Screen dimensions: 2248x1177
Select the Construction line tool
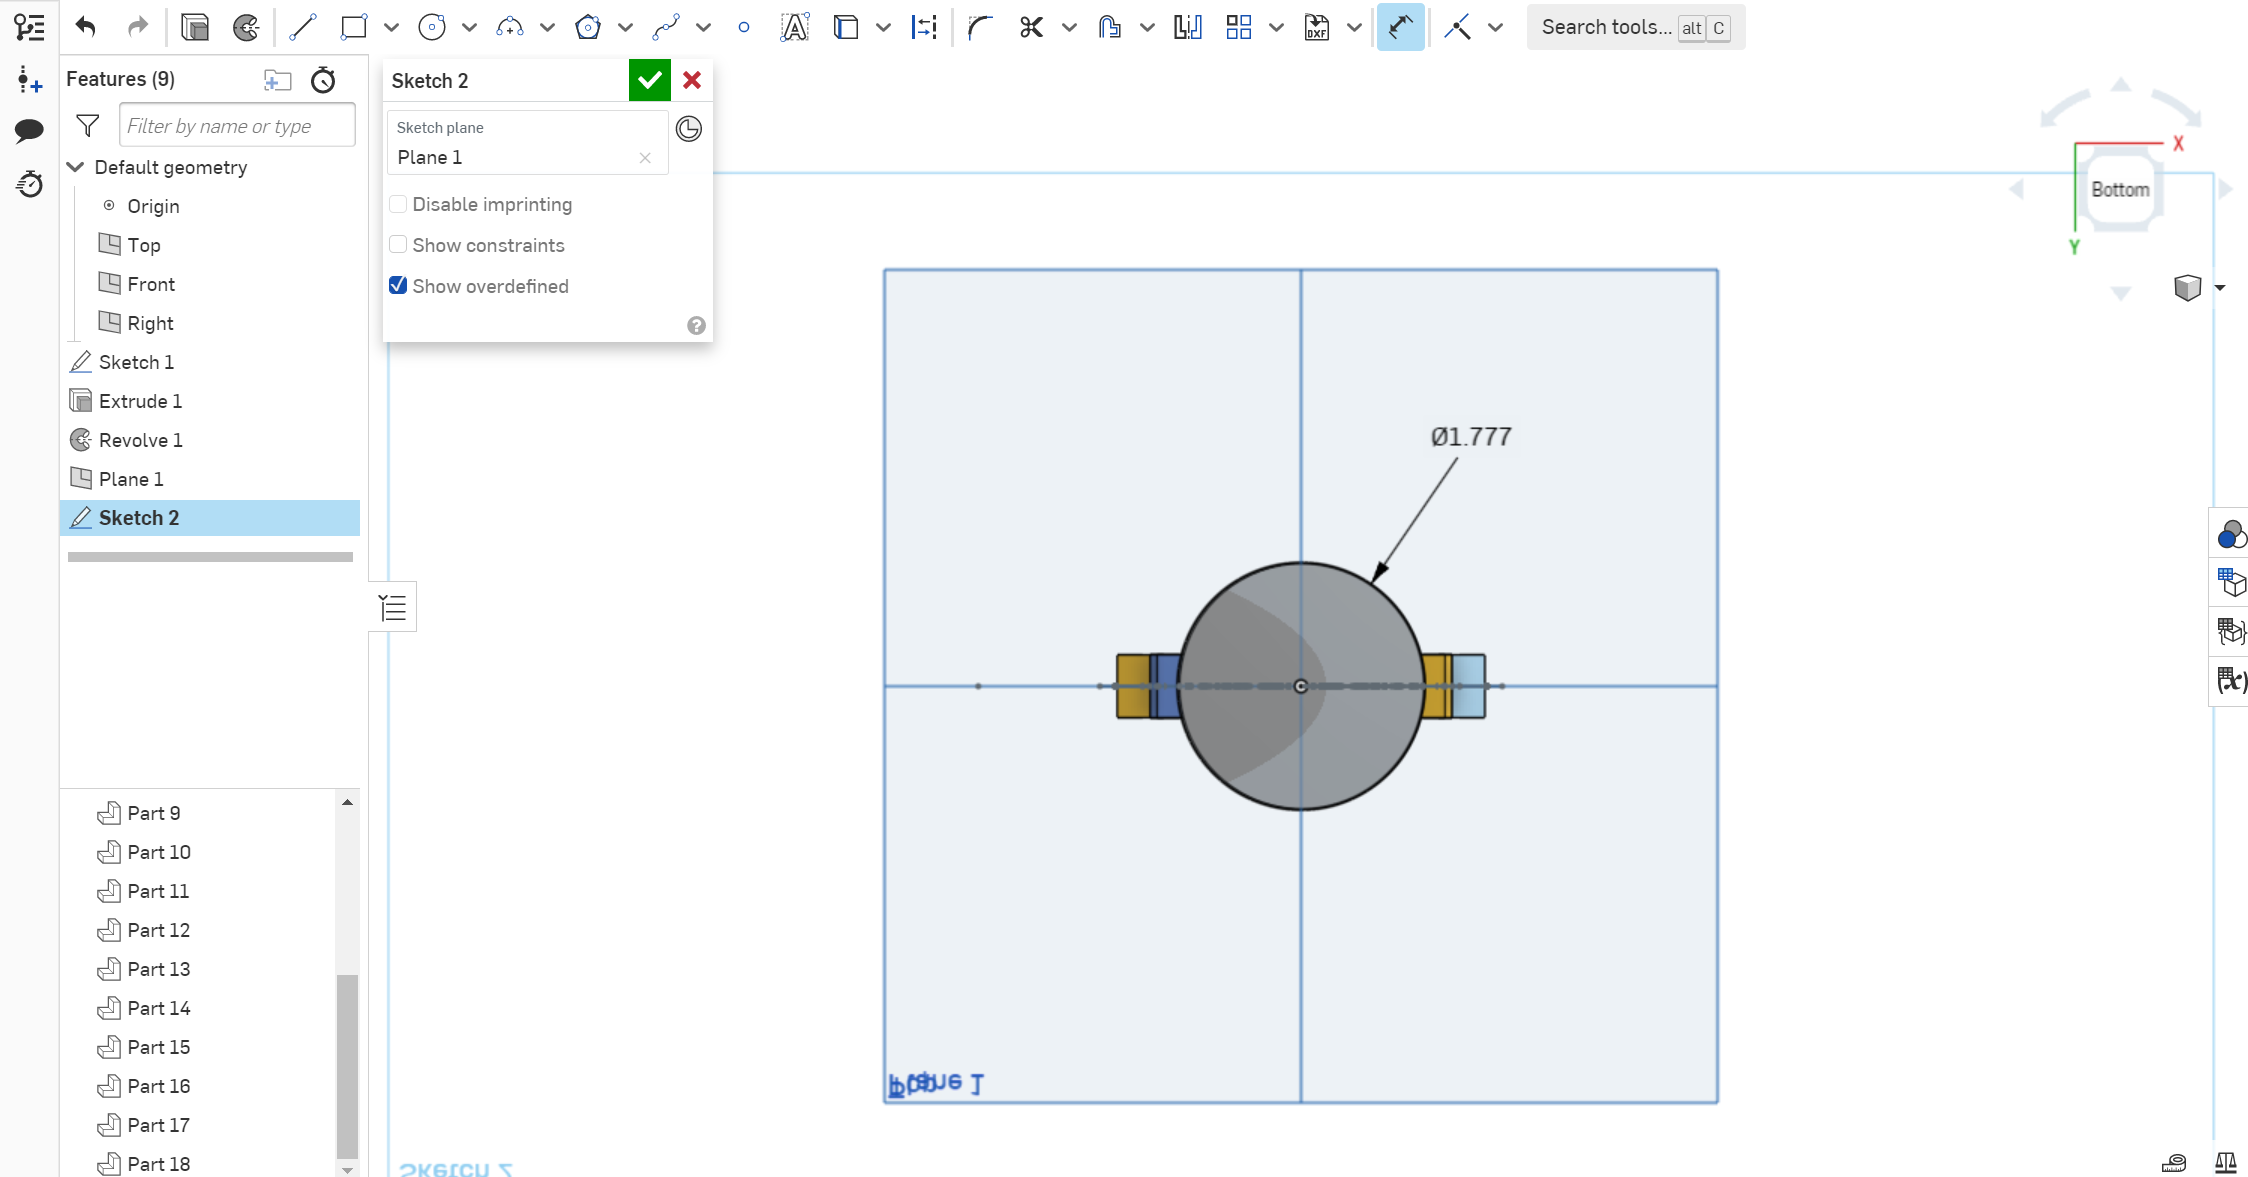coord(1457,27)
